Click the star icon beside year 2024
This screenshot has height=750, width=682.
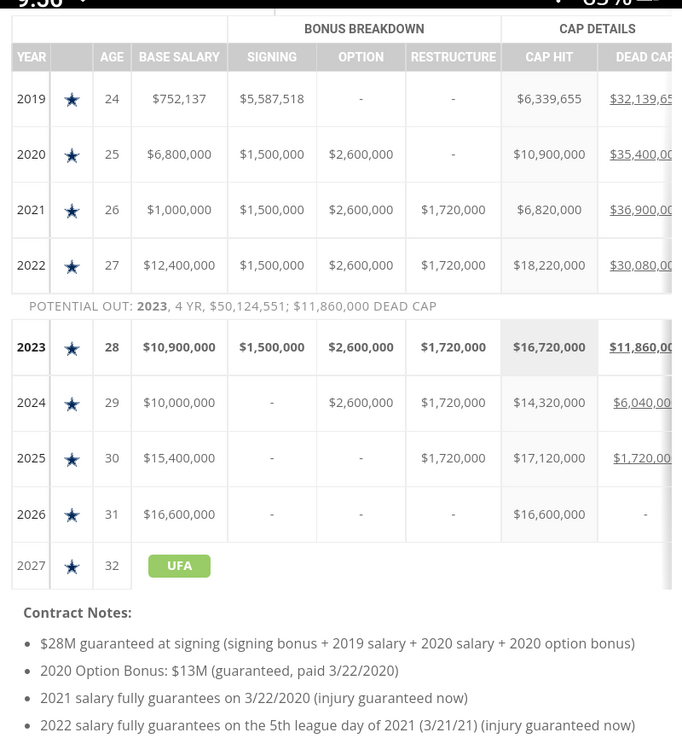[72, 404]
